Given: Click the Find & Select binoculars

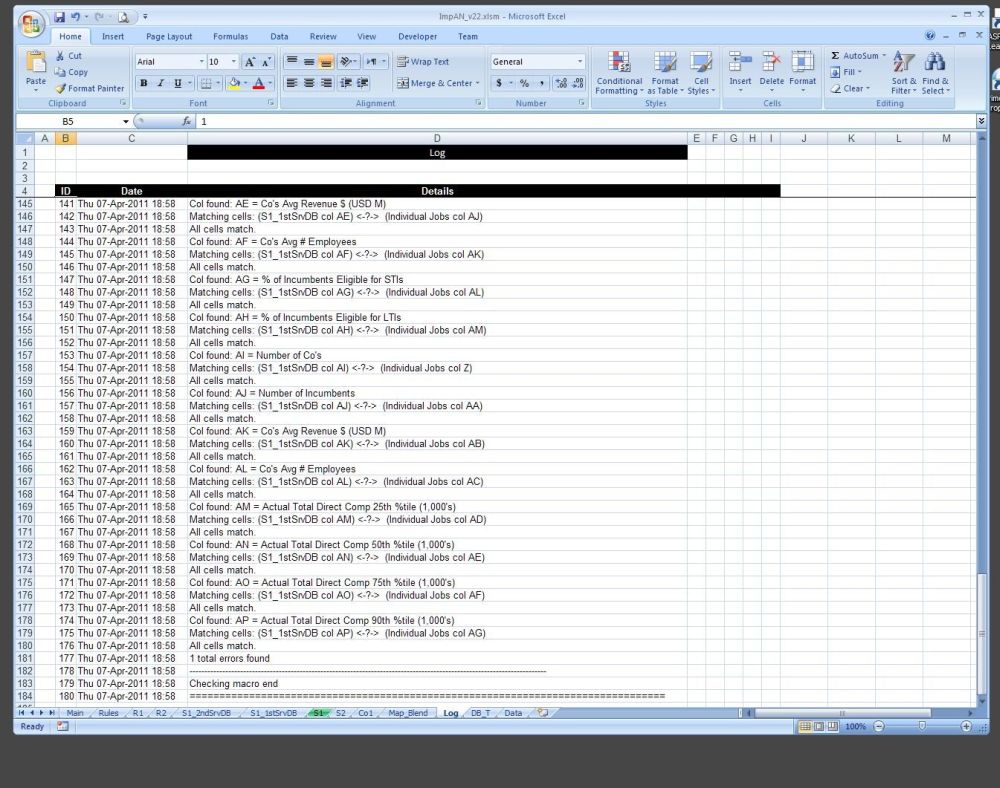Looking at the screenshot, I should tap(935, 72).
